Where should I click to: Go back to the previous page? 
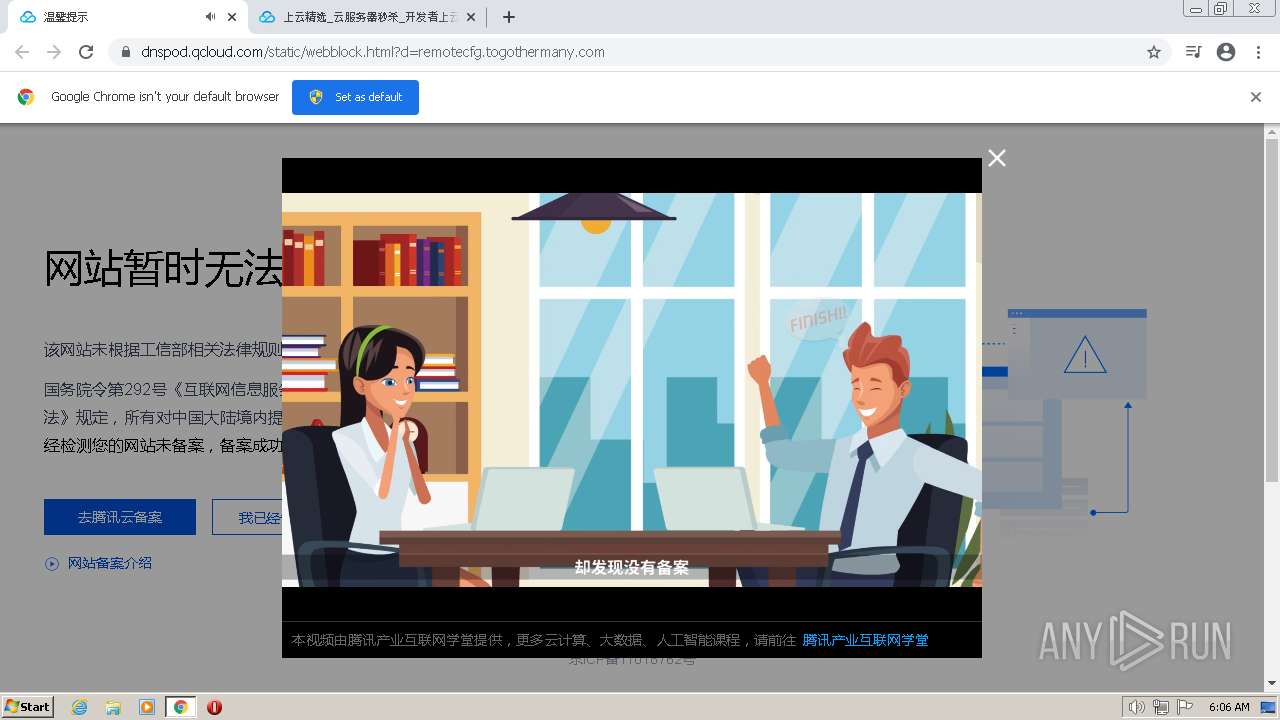coord(22,52)
